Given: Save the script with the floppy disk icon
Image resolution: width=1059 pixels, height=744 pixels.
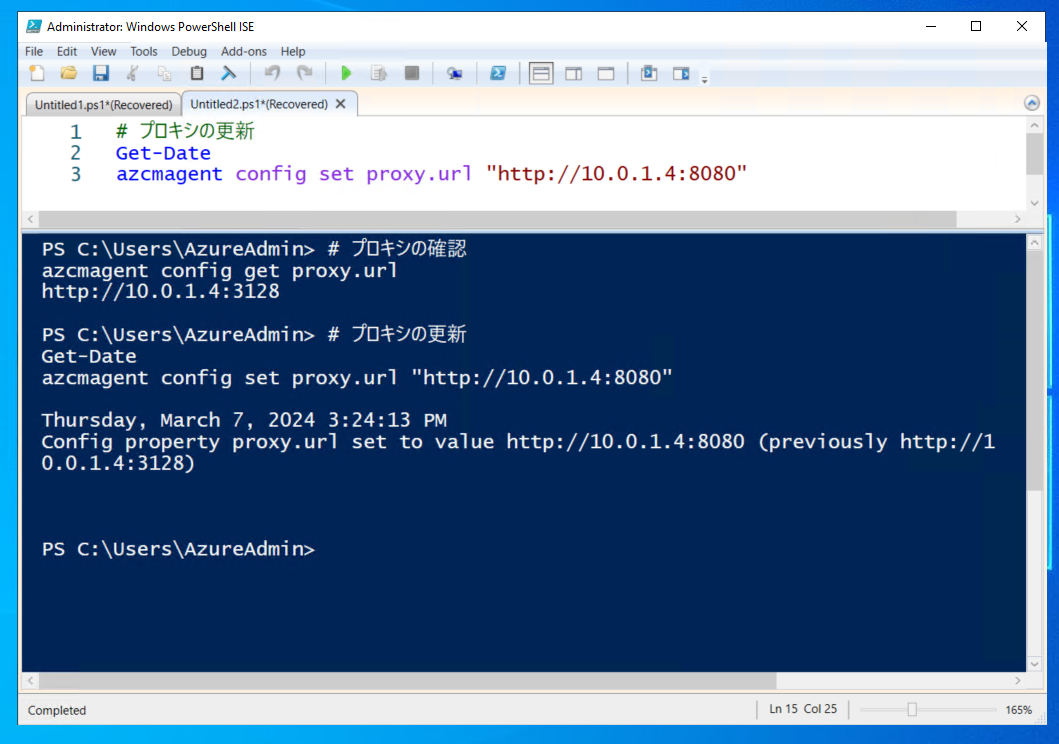Looking at the screenshot, I should click(100, 73).
